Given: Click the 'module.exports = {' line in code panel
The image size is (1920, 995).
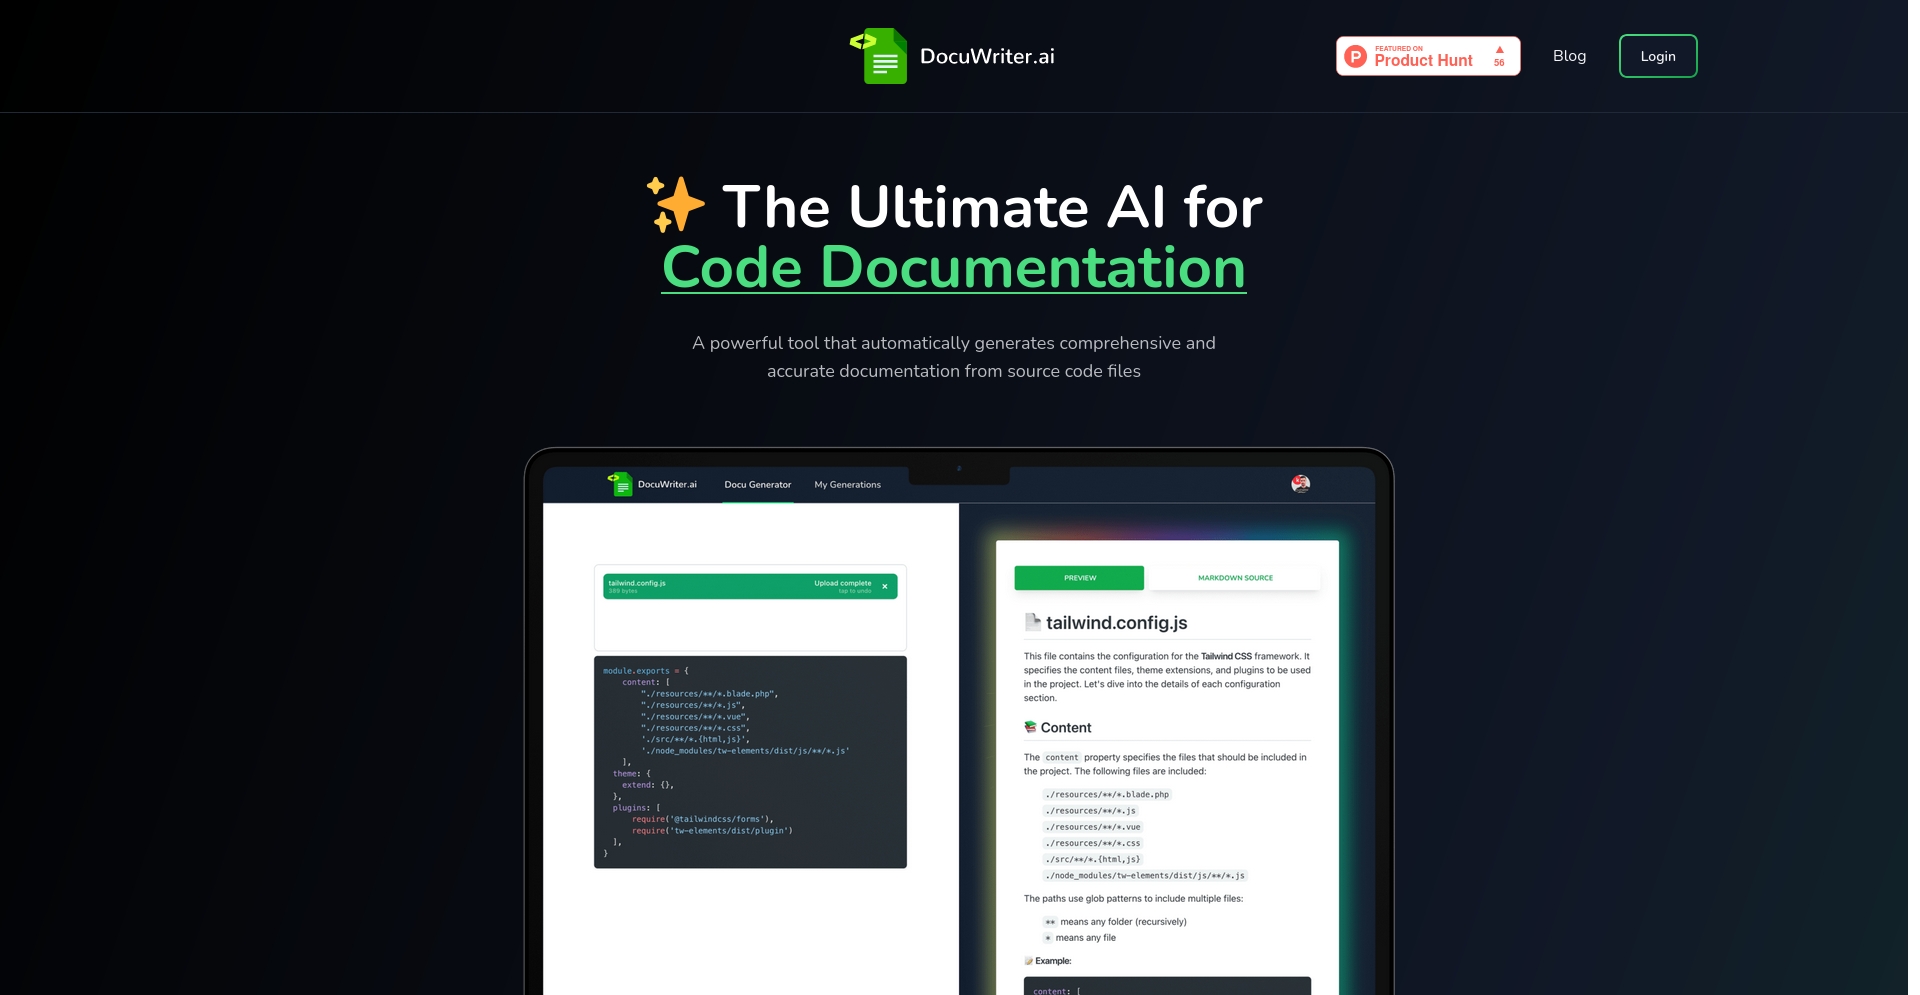Looking at the screenshot, I should click(646, 671).
